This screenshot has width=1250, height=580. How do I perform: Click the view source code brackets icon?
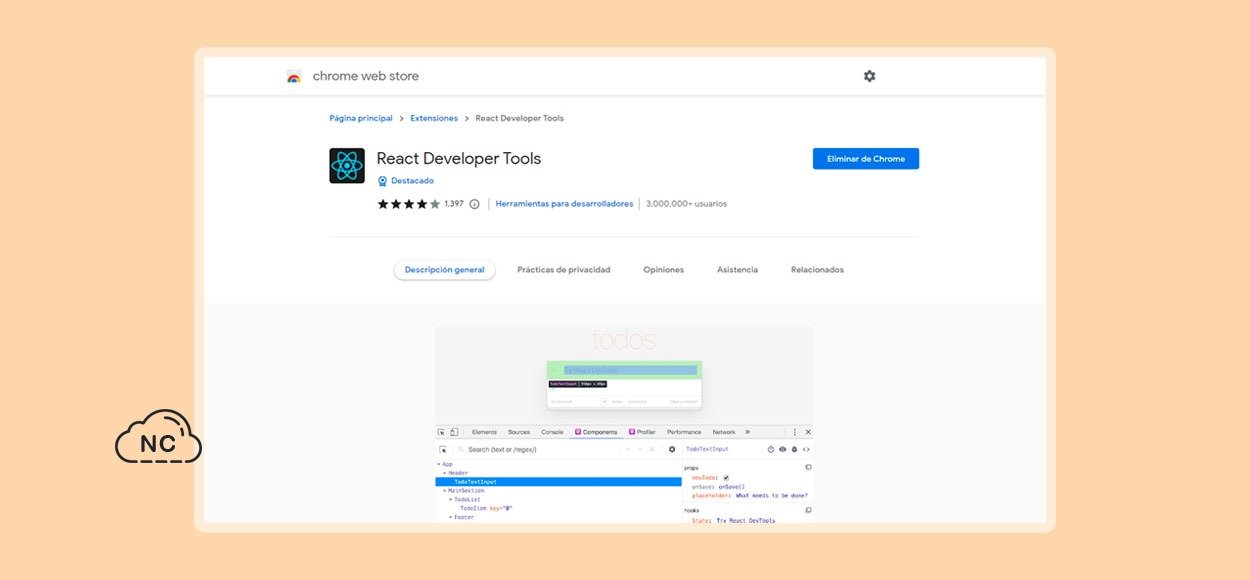click(x=806, y=450)
